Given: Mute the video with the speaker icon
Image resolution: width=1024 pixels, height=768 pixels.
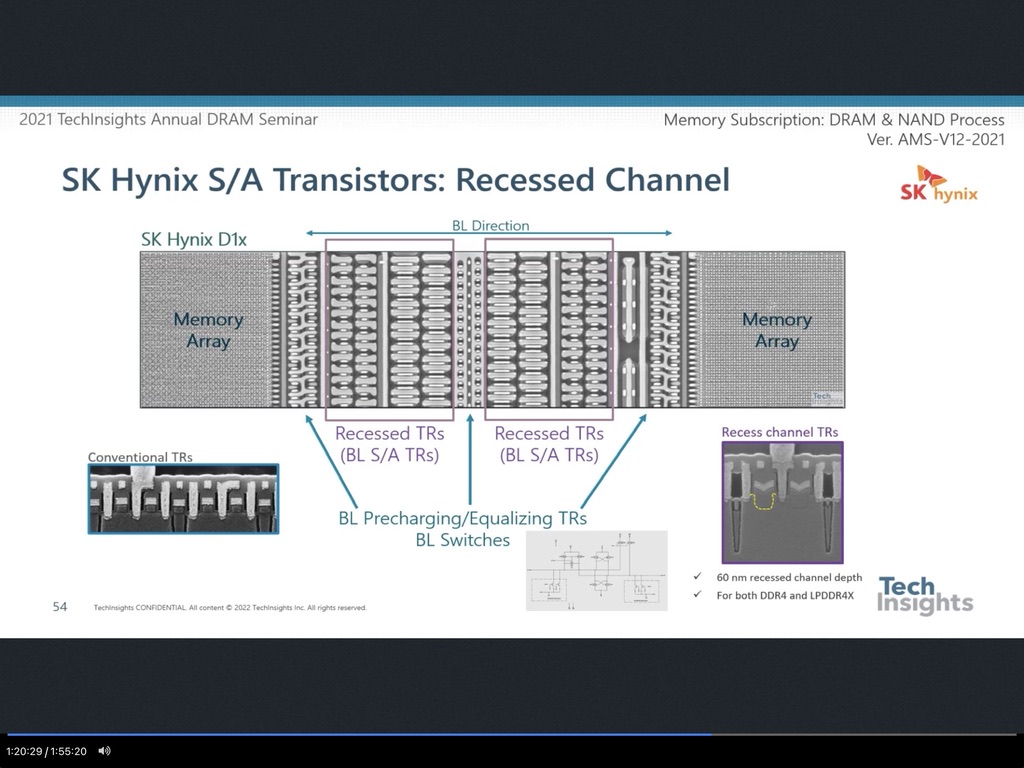Looking at the screenshot, I should point(105,751).
